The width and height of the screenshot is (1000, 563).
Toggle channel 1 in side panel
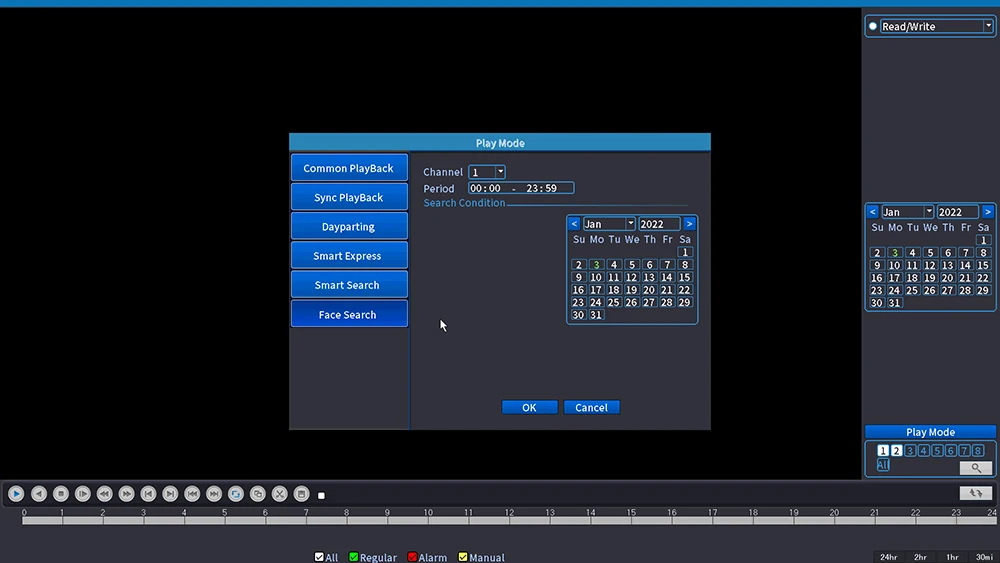[x=883, y=451]
